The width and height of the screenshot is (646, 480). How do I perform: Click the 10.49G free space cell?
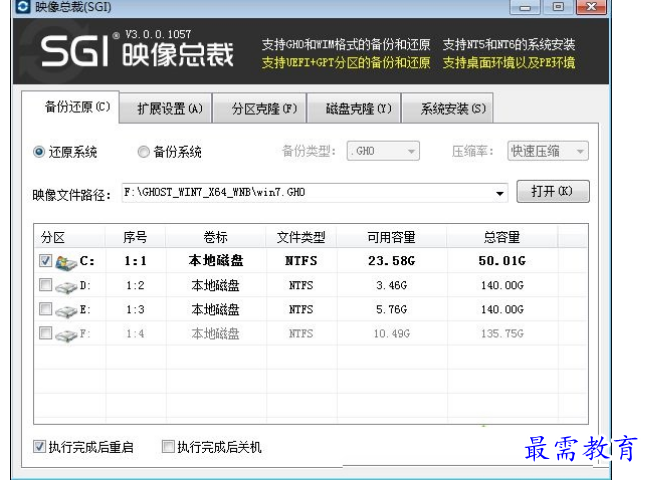point(391,333)
